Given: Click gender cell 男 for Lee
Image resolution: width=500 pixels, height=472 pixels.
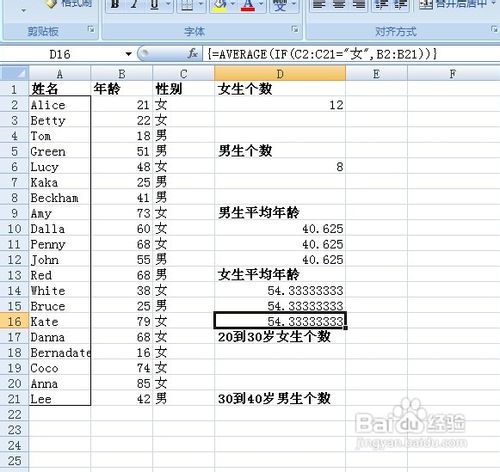Looking at the screenshot, I should tap(184, 399).
